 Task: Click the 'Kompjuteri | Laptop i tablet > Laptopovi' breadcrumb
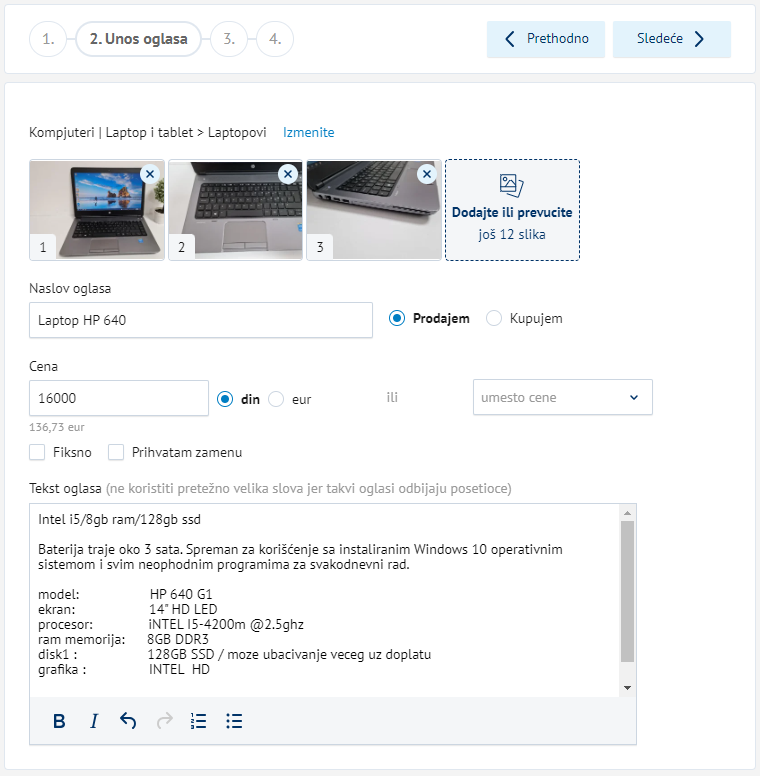point(148,132)
